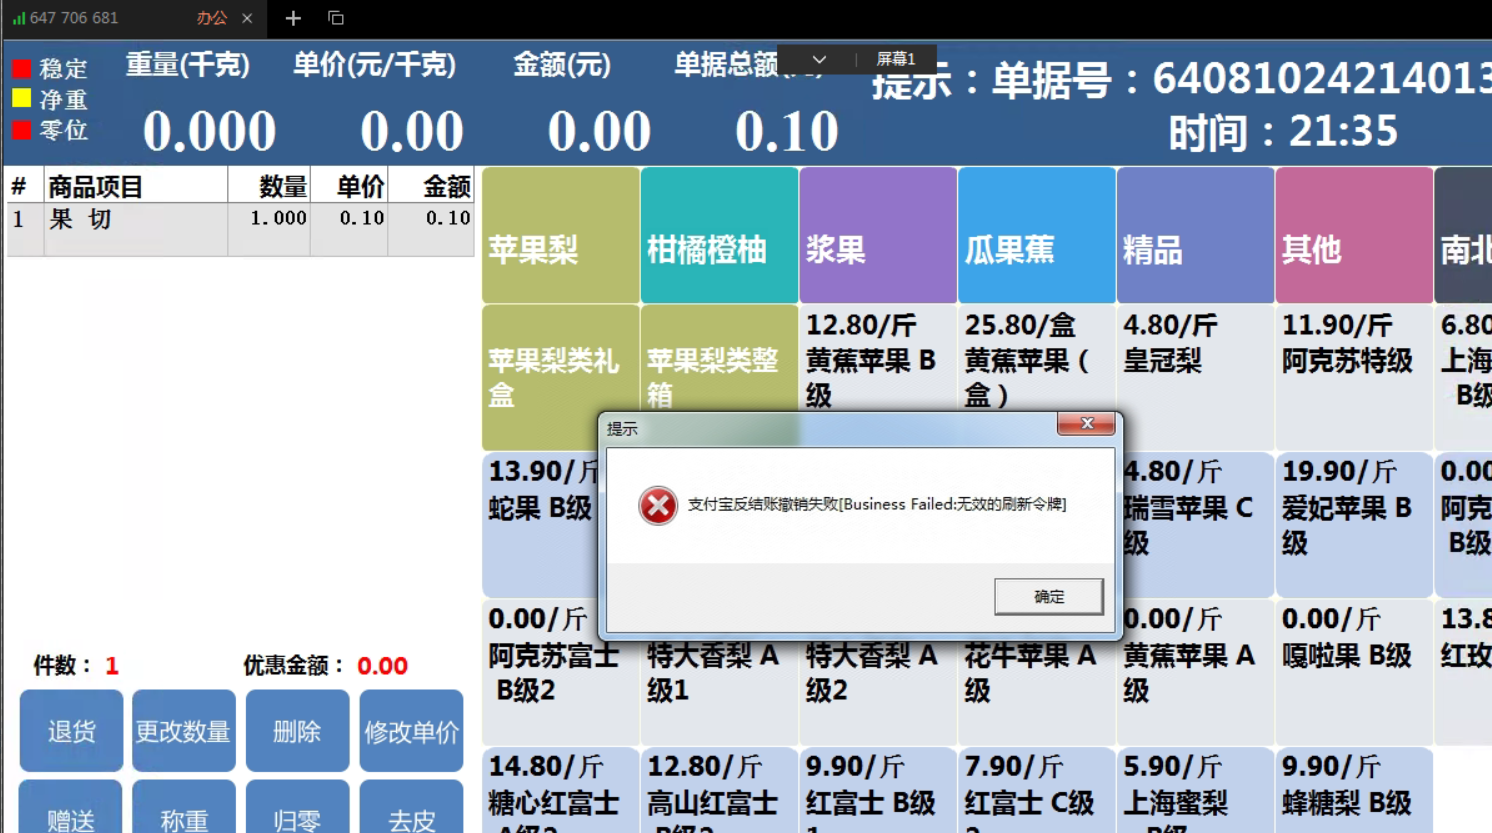Select product 上海蜜梨 5.90/斤
The height and width of the screenshot is (833, 1492).
(1195, 790)
